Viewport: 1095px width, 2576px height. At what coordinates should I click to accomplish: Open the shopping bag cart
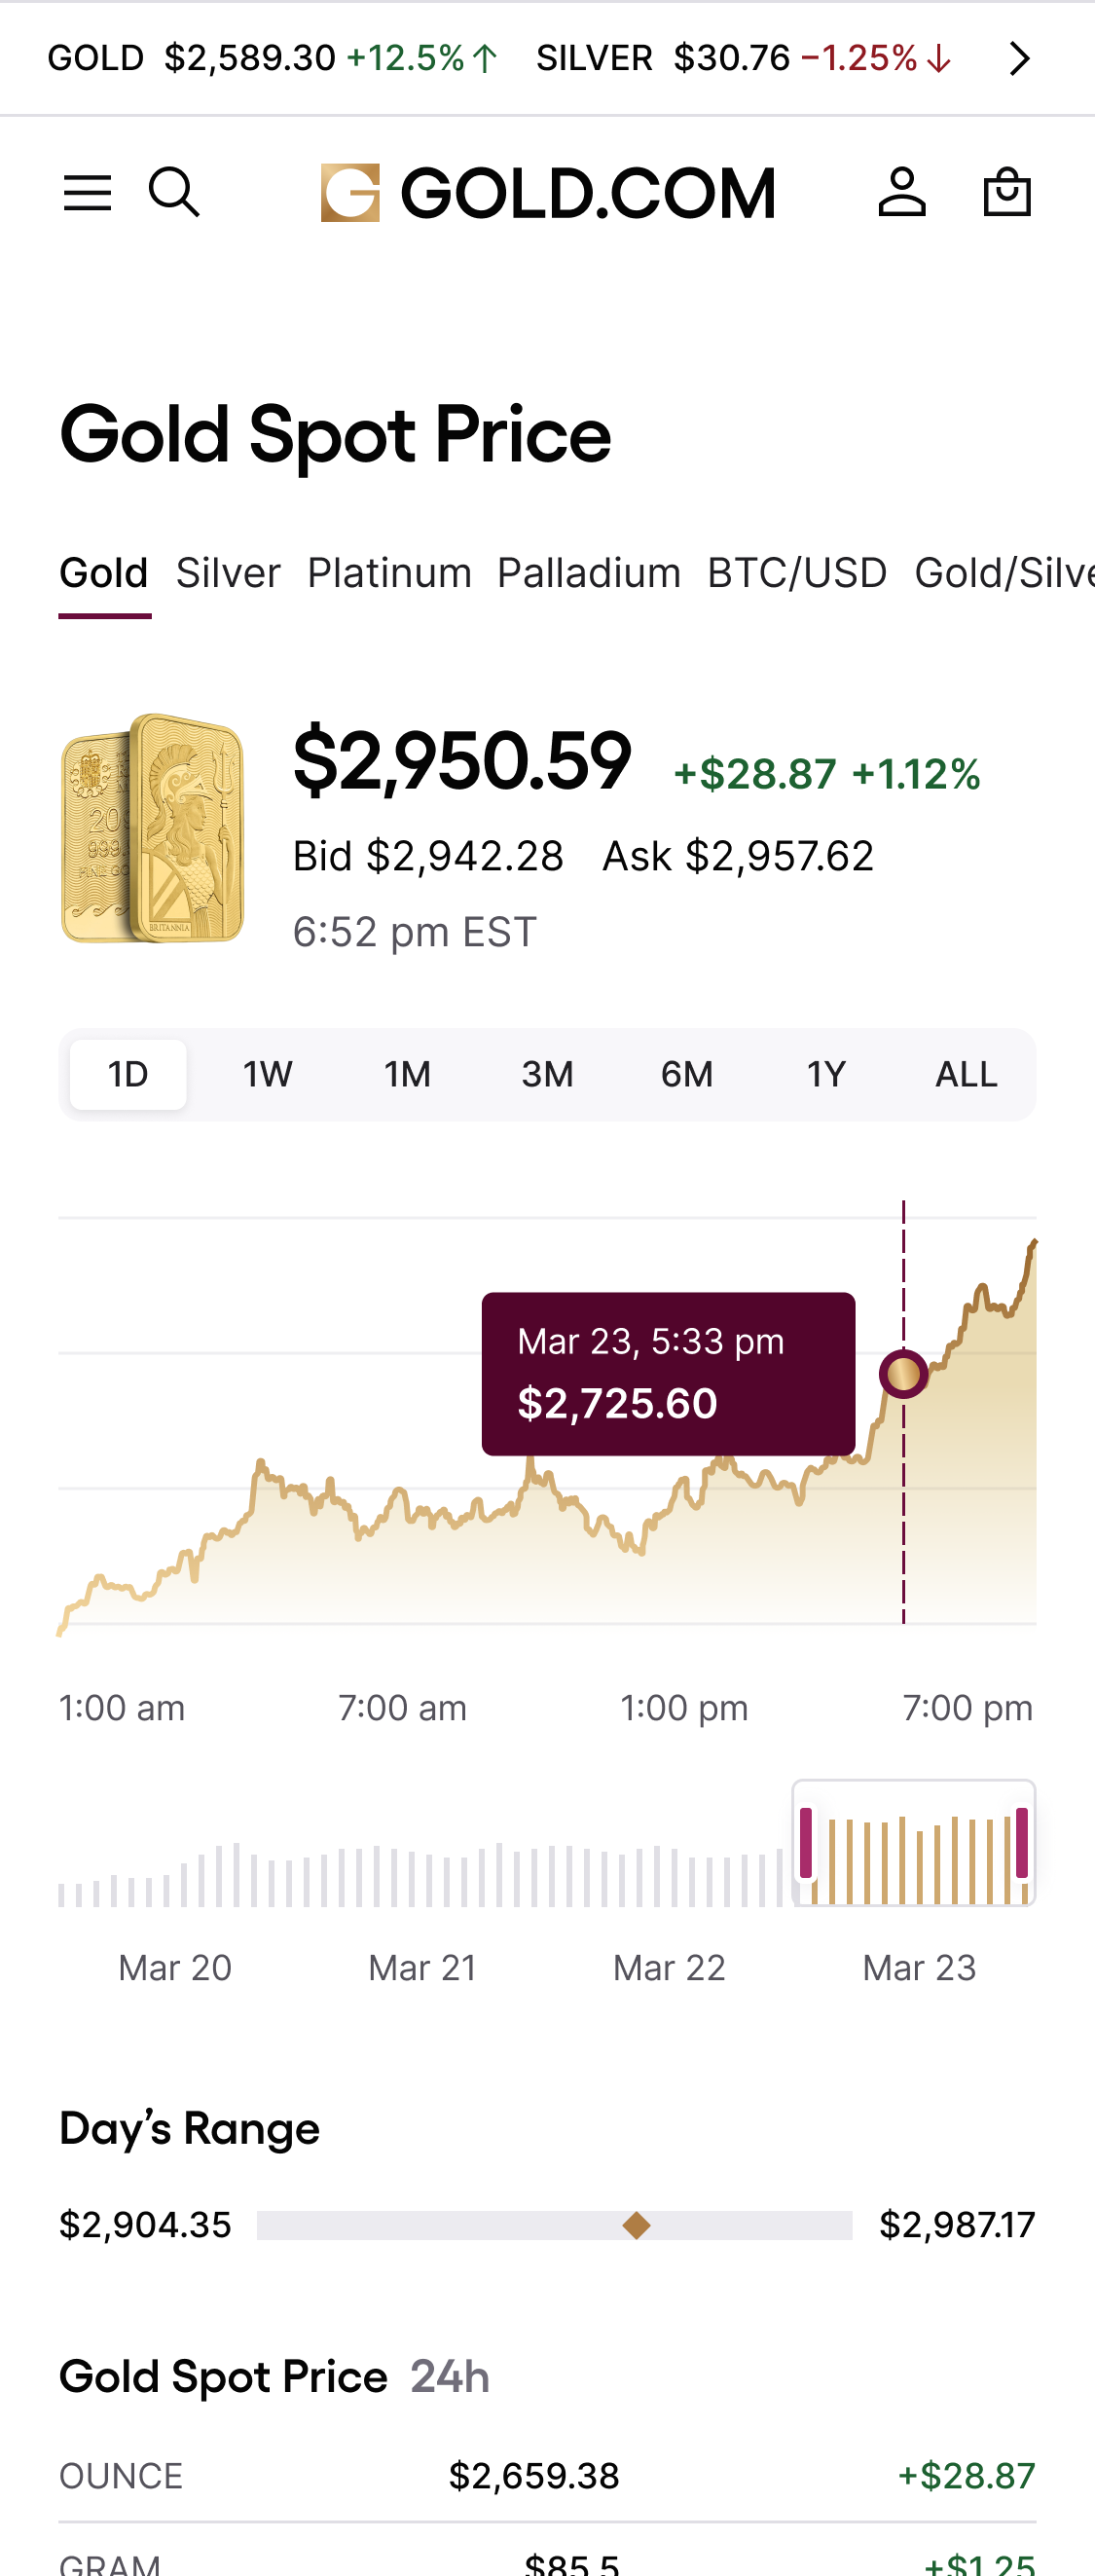click(1007, 192)
